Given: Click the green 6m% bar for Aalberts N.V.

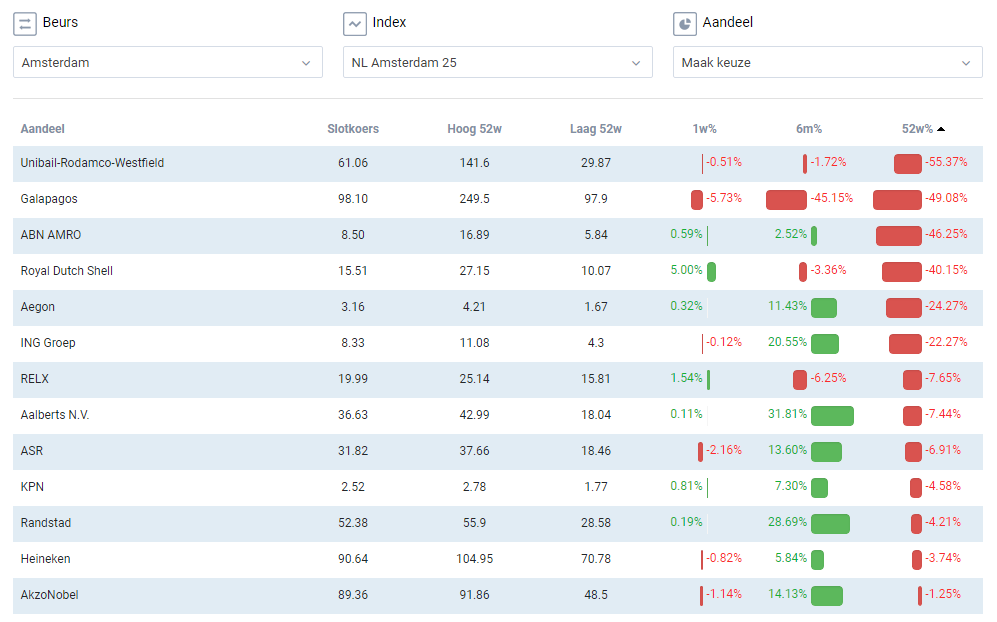Looking at the screenshot, I should click(832, 416).
